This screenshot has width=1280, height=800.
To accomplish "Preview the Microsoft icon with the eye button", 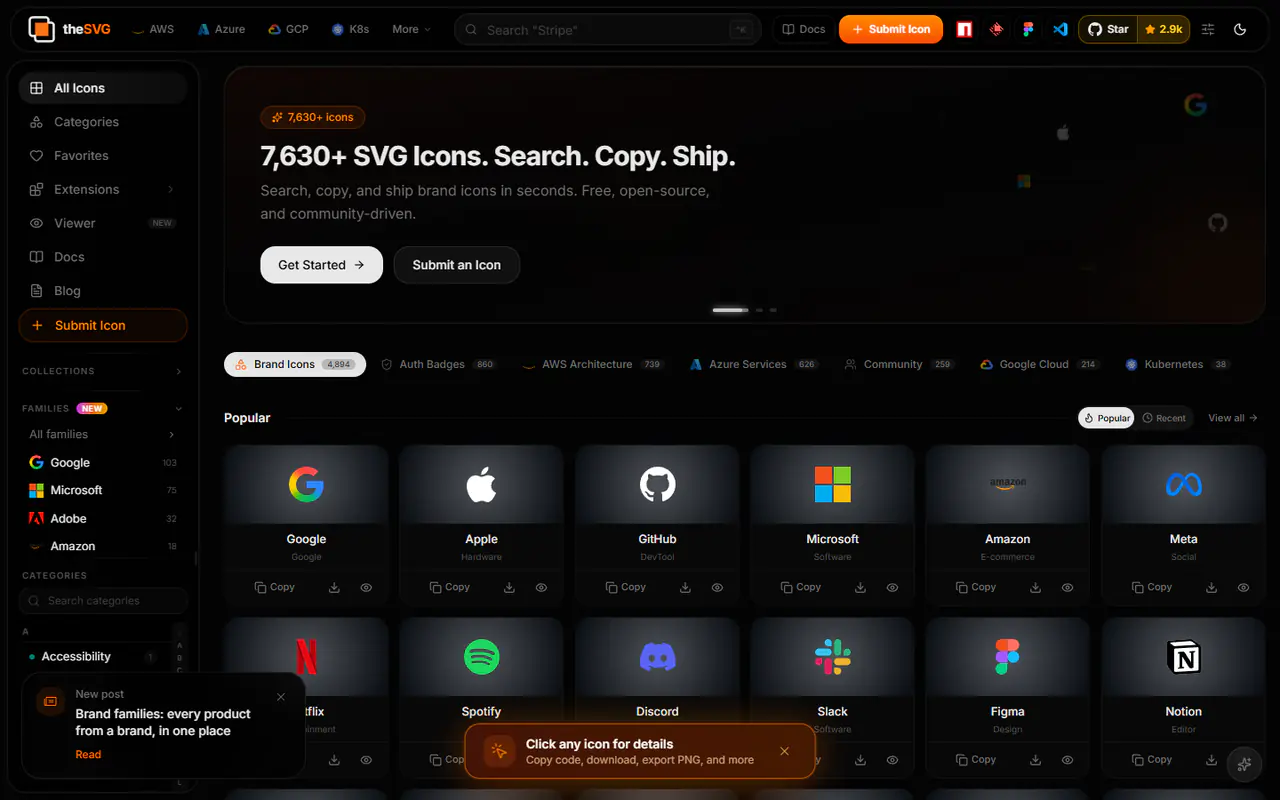I will pos(892,587).
